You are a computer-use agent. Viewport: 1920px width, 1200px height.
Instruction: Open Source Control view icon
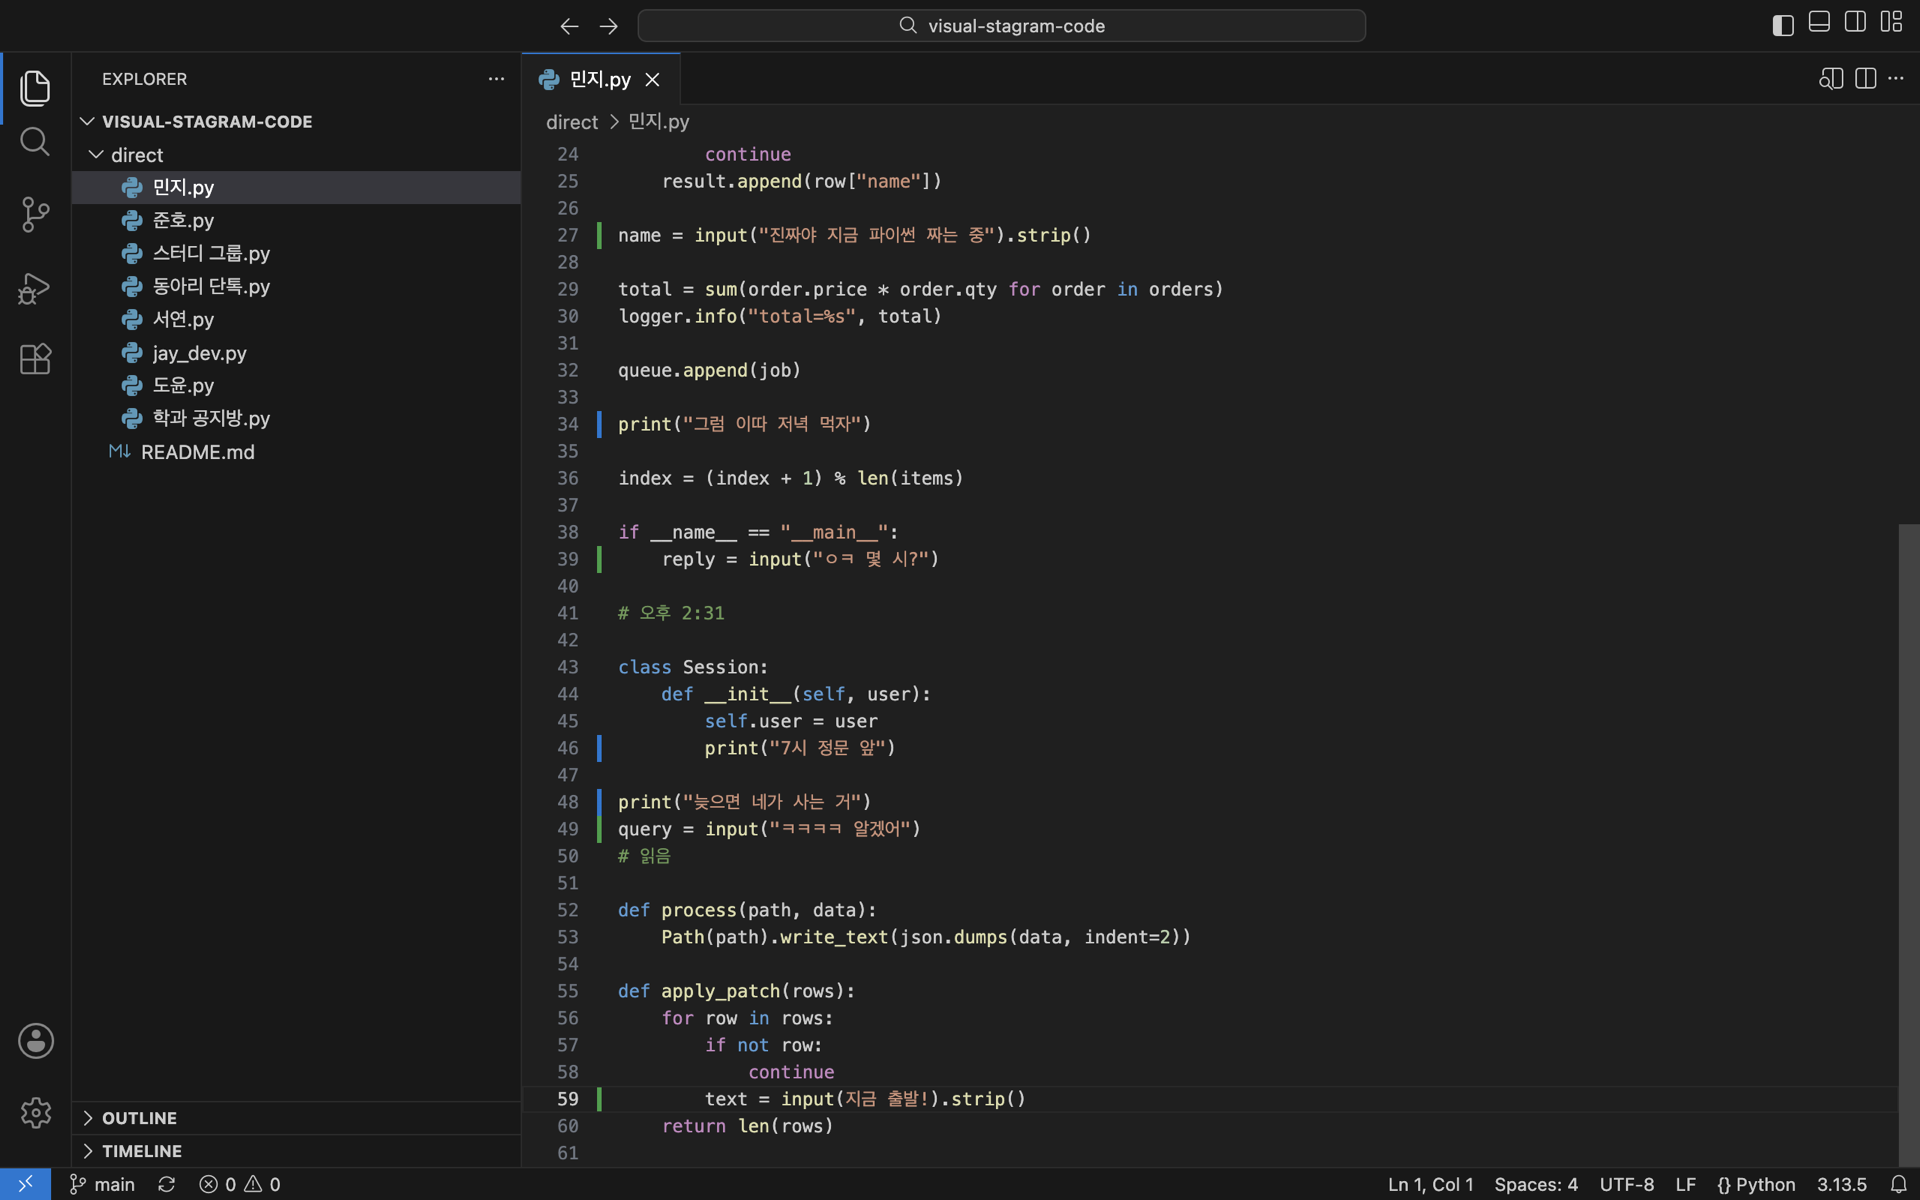point(35,214)
